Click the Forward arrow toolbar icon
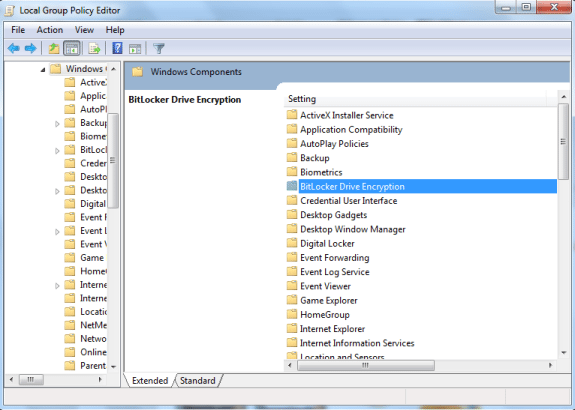575x410 pixels. [30, 48]
